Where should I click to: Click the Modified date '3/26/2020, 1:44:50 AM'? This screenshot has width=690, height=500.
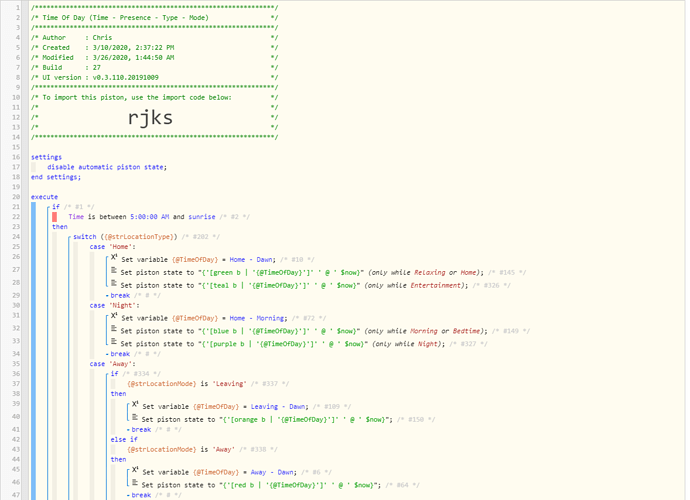(133, 58)
